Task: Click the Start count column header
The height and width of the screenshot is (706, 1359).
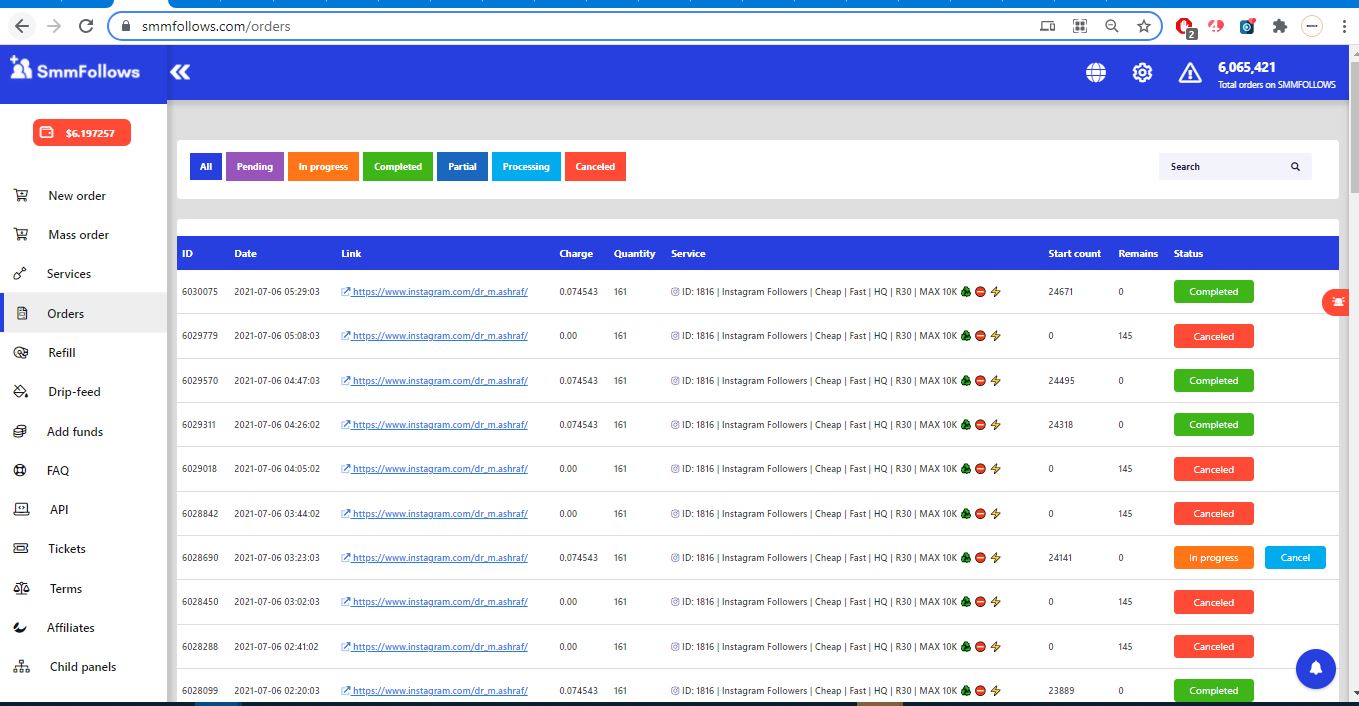Action: 1074,254
